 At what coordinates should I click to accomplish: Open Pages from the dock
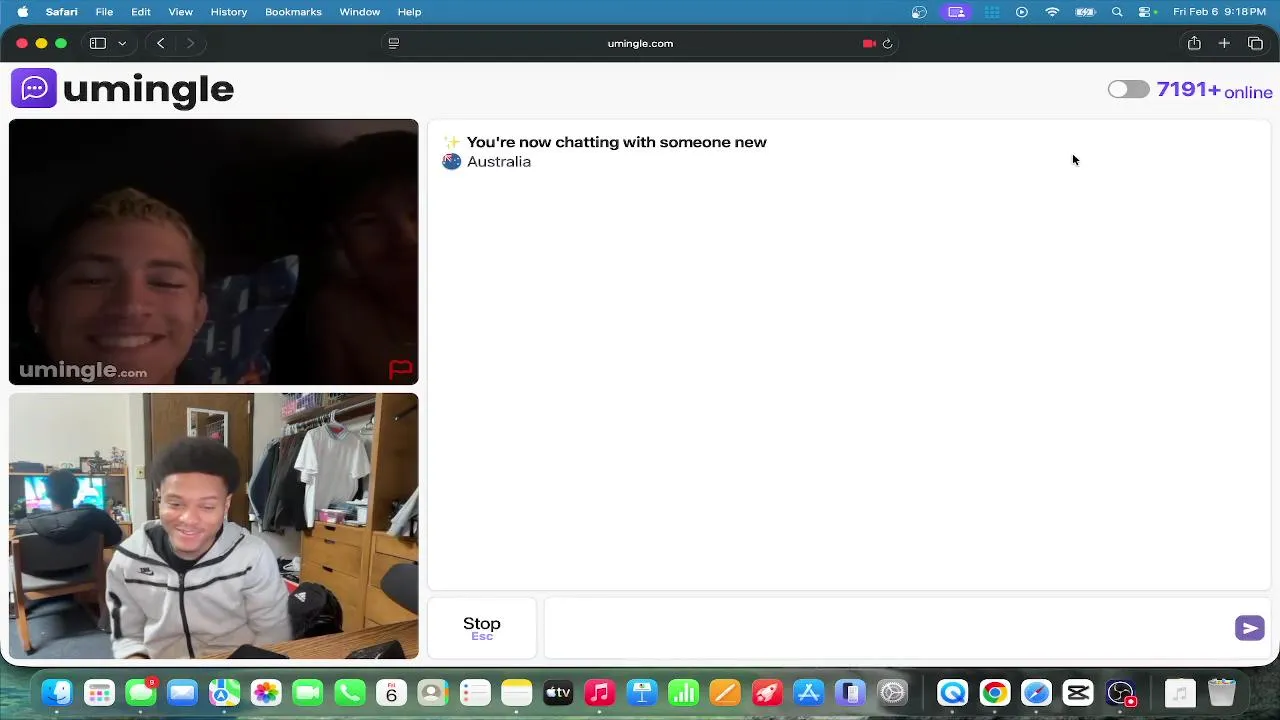pyautogui.click(x=724, y=693)
